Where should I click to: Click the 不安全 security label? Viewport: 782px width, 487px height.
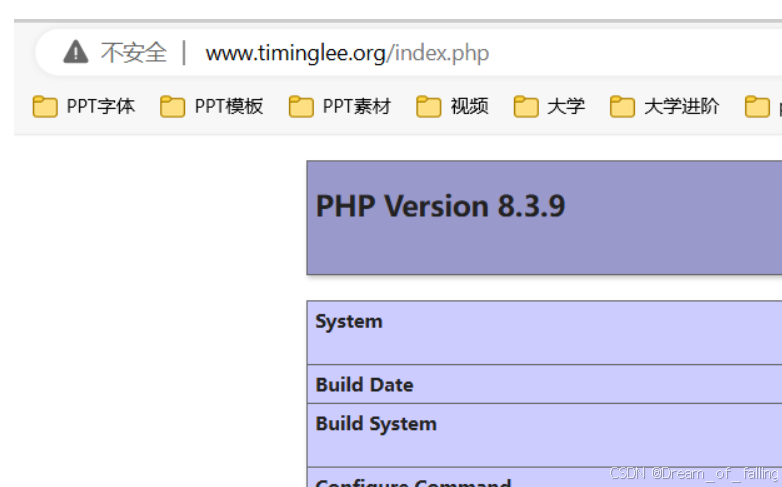pyautogui.click(x=133, y=53)
